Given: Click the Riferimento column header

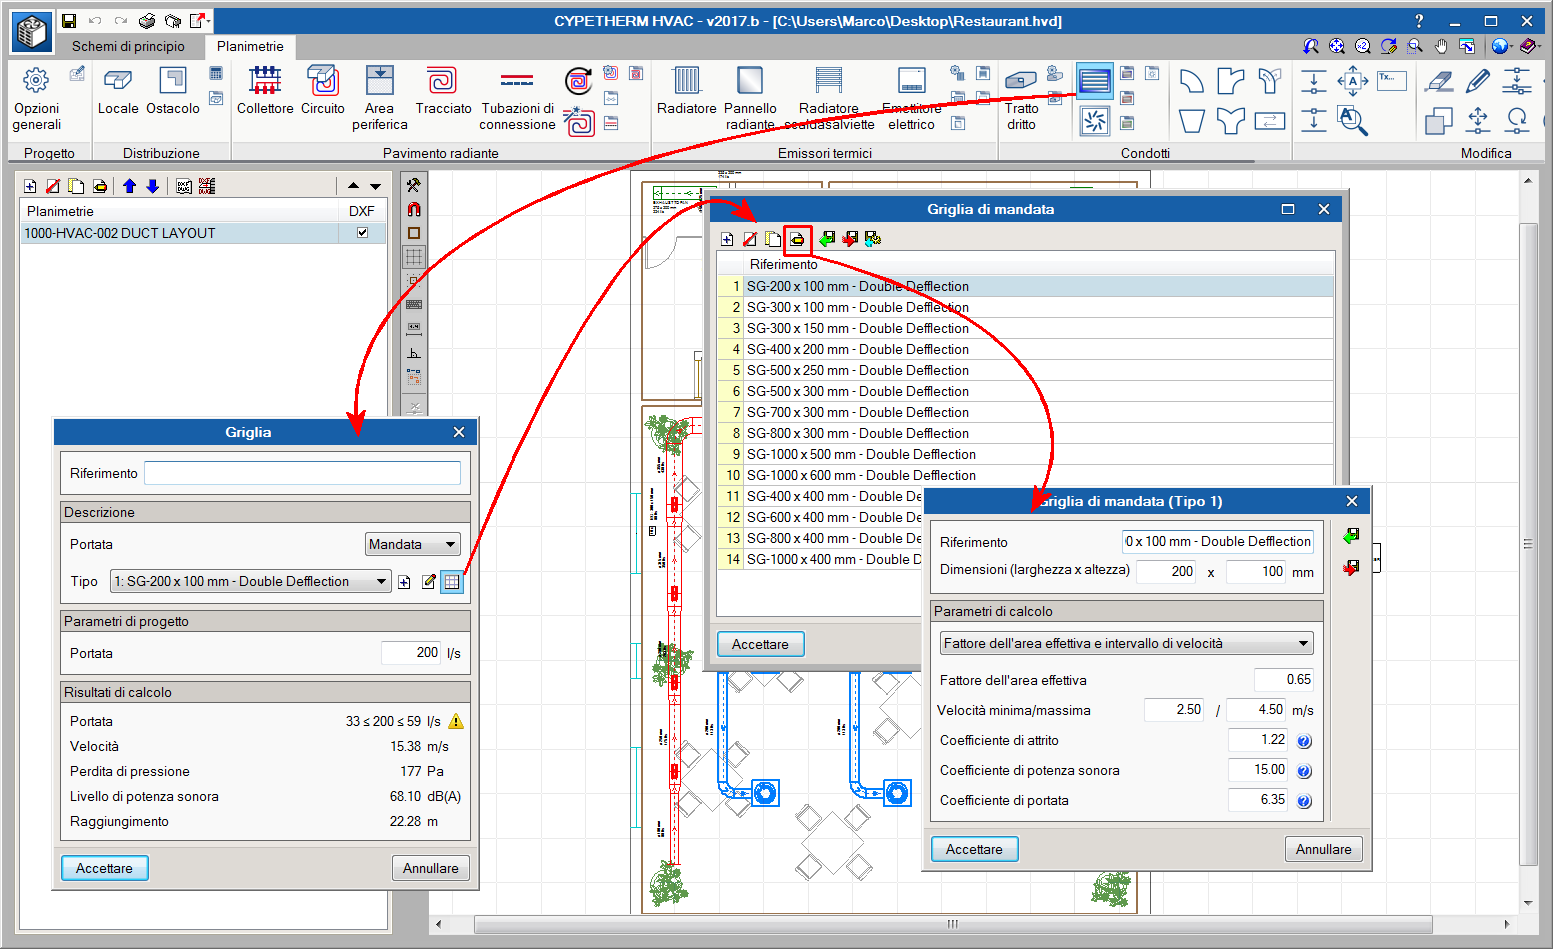Looking at the screenshot, I should [x=784, y=264].
